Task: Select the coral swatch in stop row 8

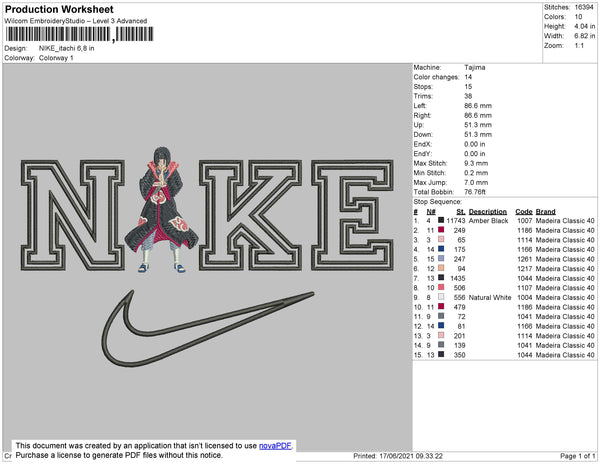Action: click(441, 287)
